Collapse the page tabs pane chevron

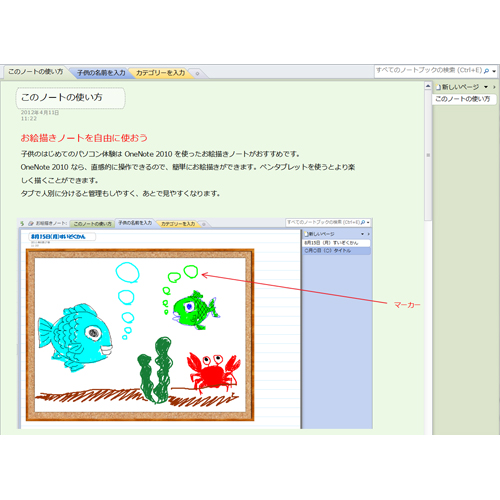point(494,87)
